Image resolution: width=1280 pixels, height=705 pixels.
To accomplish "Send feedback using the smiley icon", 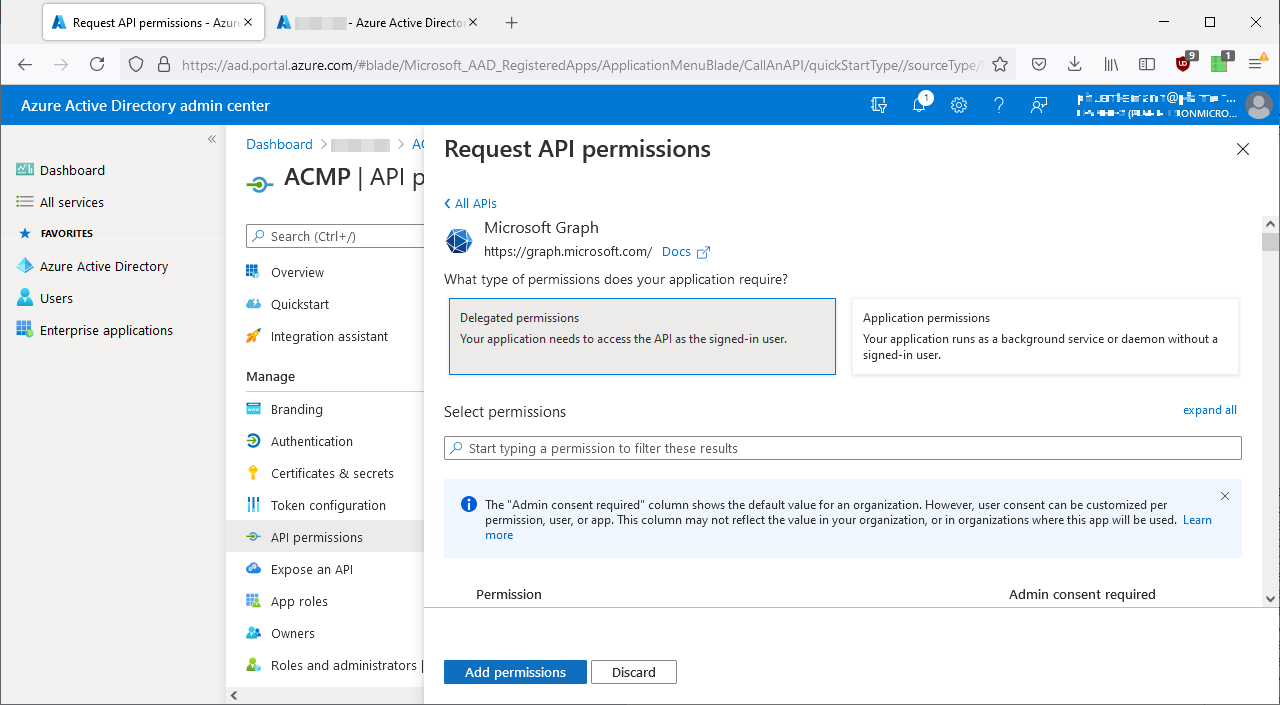I will 1038,105.
